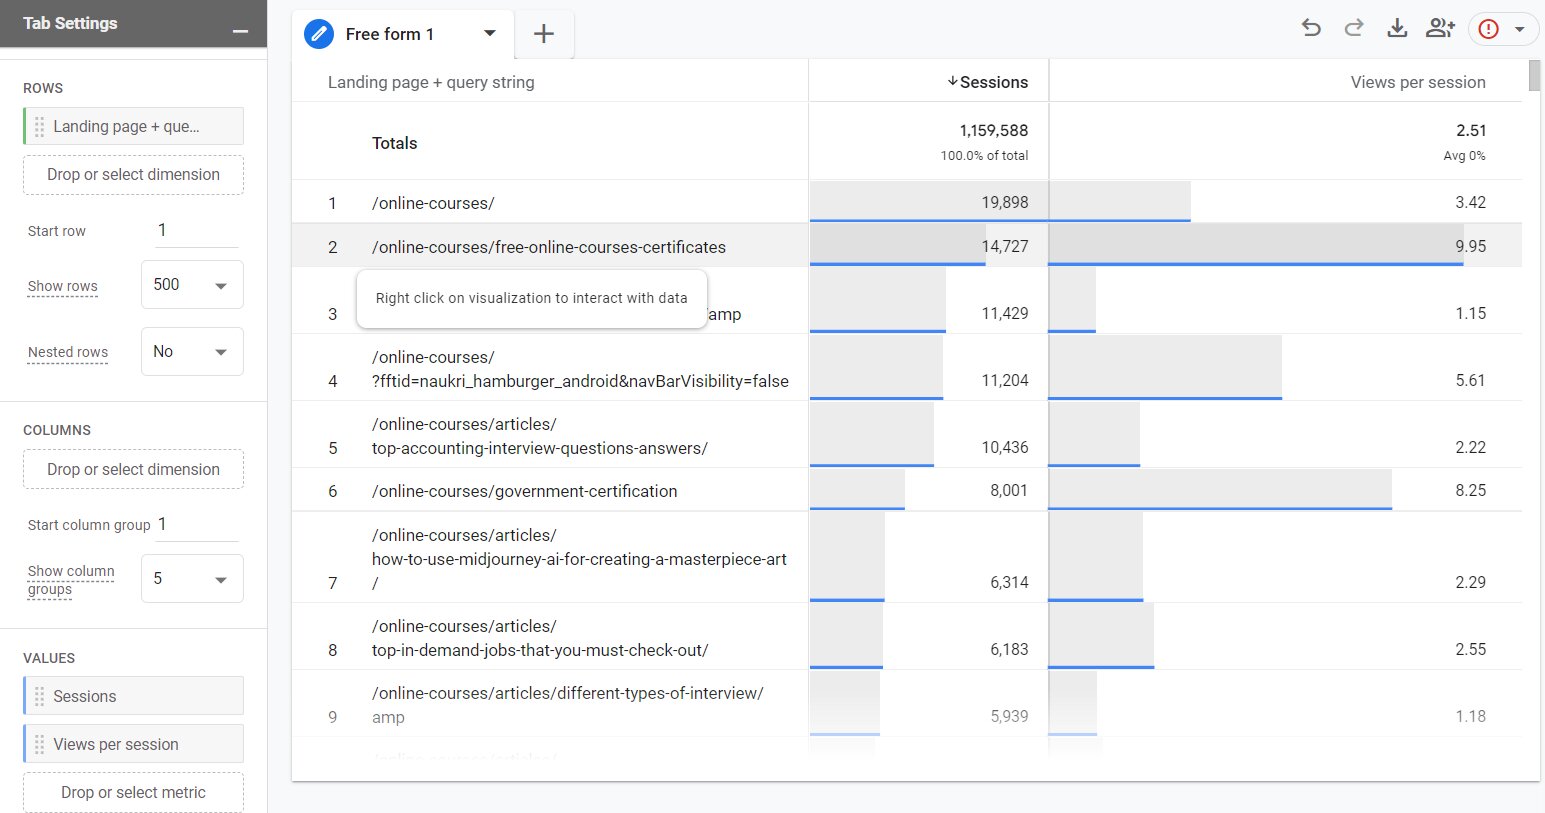Click Drop or select metric under Values
The width and height of the screenshot is (1545, 813).
click(x=133, y=792)
